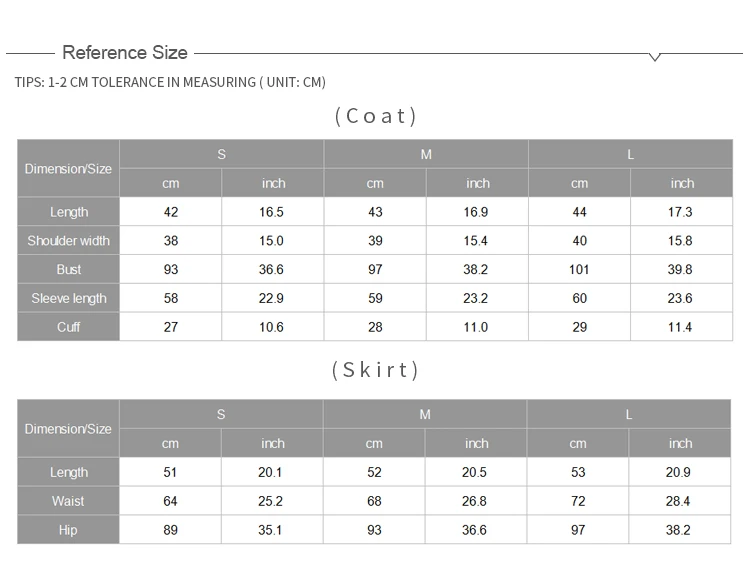Click the Hip row label
The height and width of the screenshot is (576, 750).
pos(68,530)
